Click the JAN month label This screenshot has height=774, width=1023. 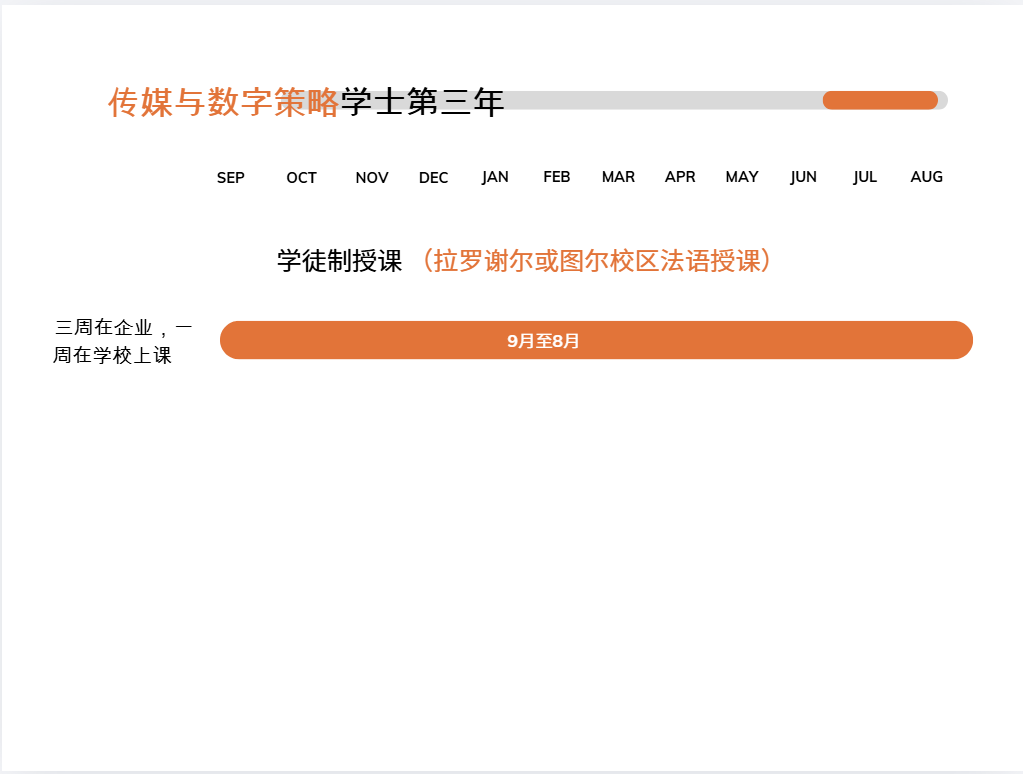pyautogui.click(x=495, y=177)
